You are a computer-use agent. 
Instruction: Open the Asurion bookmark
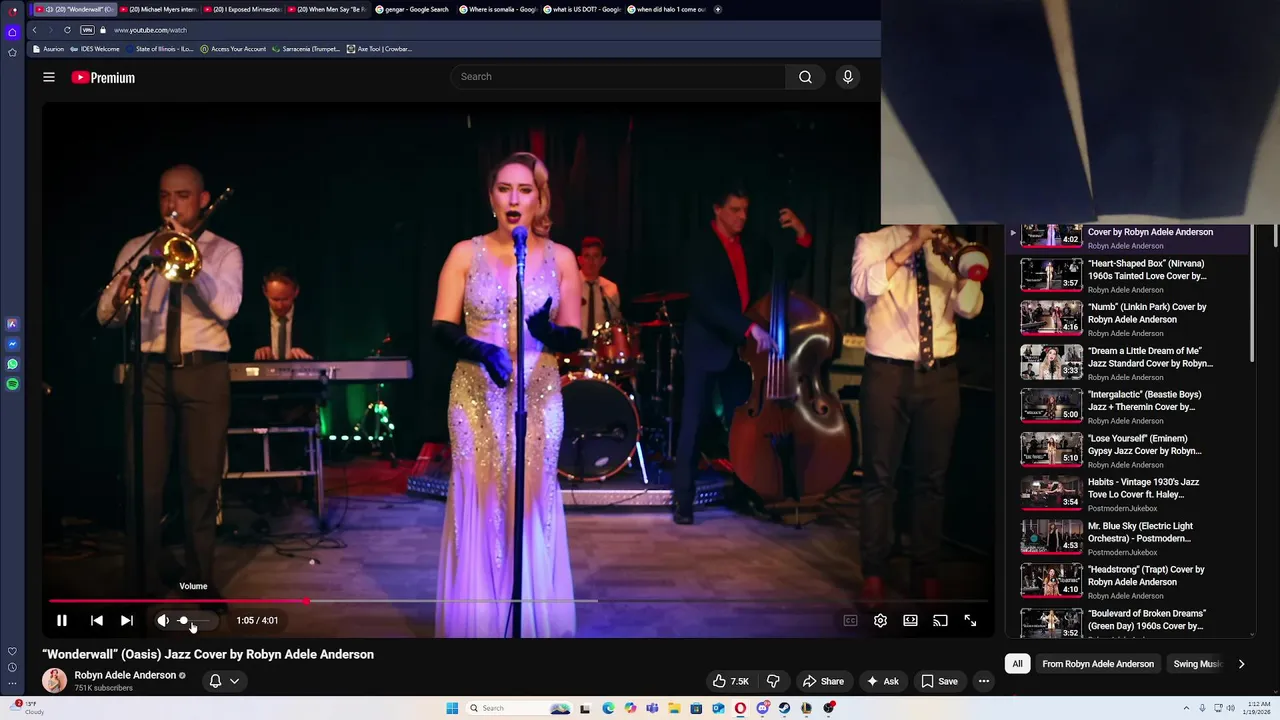[x=48, y=49]
